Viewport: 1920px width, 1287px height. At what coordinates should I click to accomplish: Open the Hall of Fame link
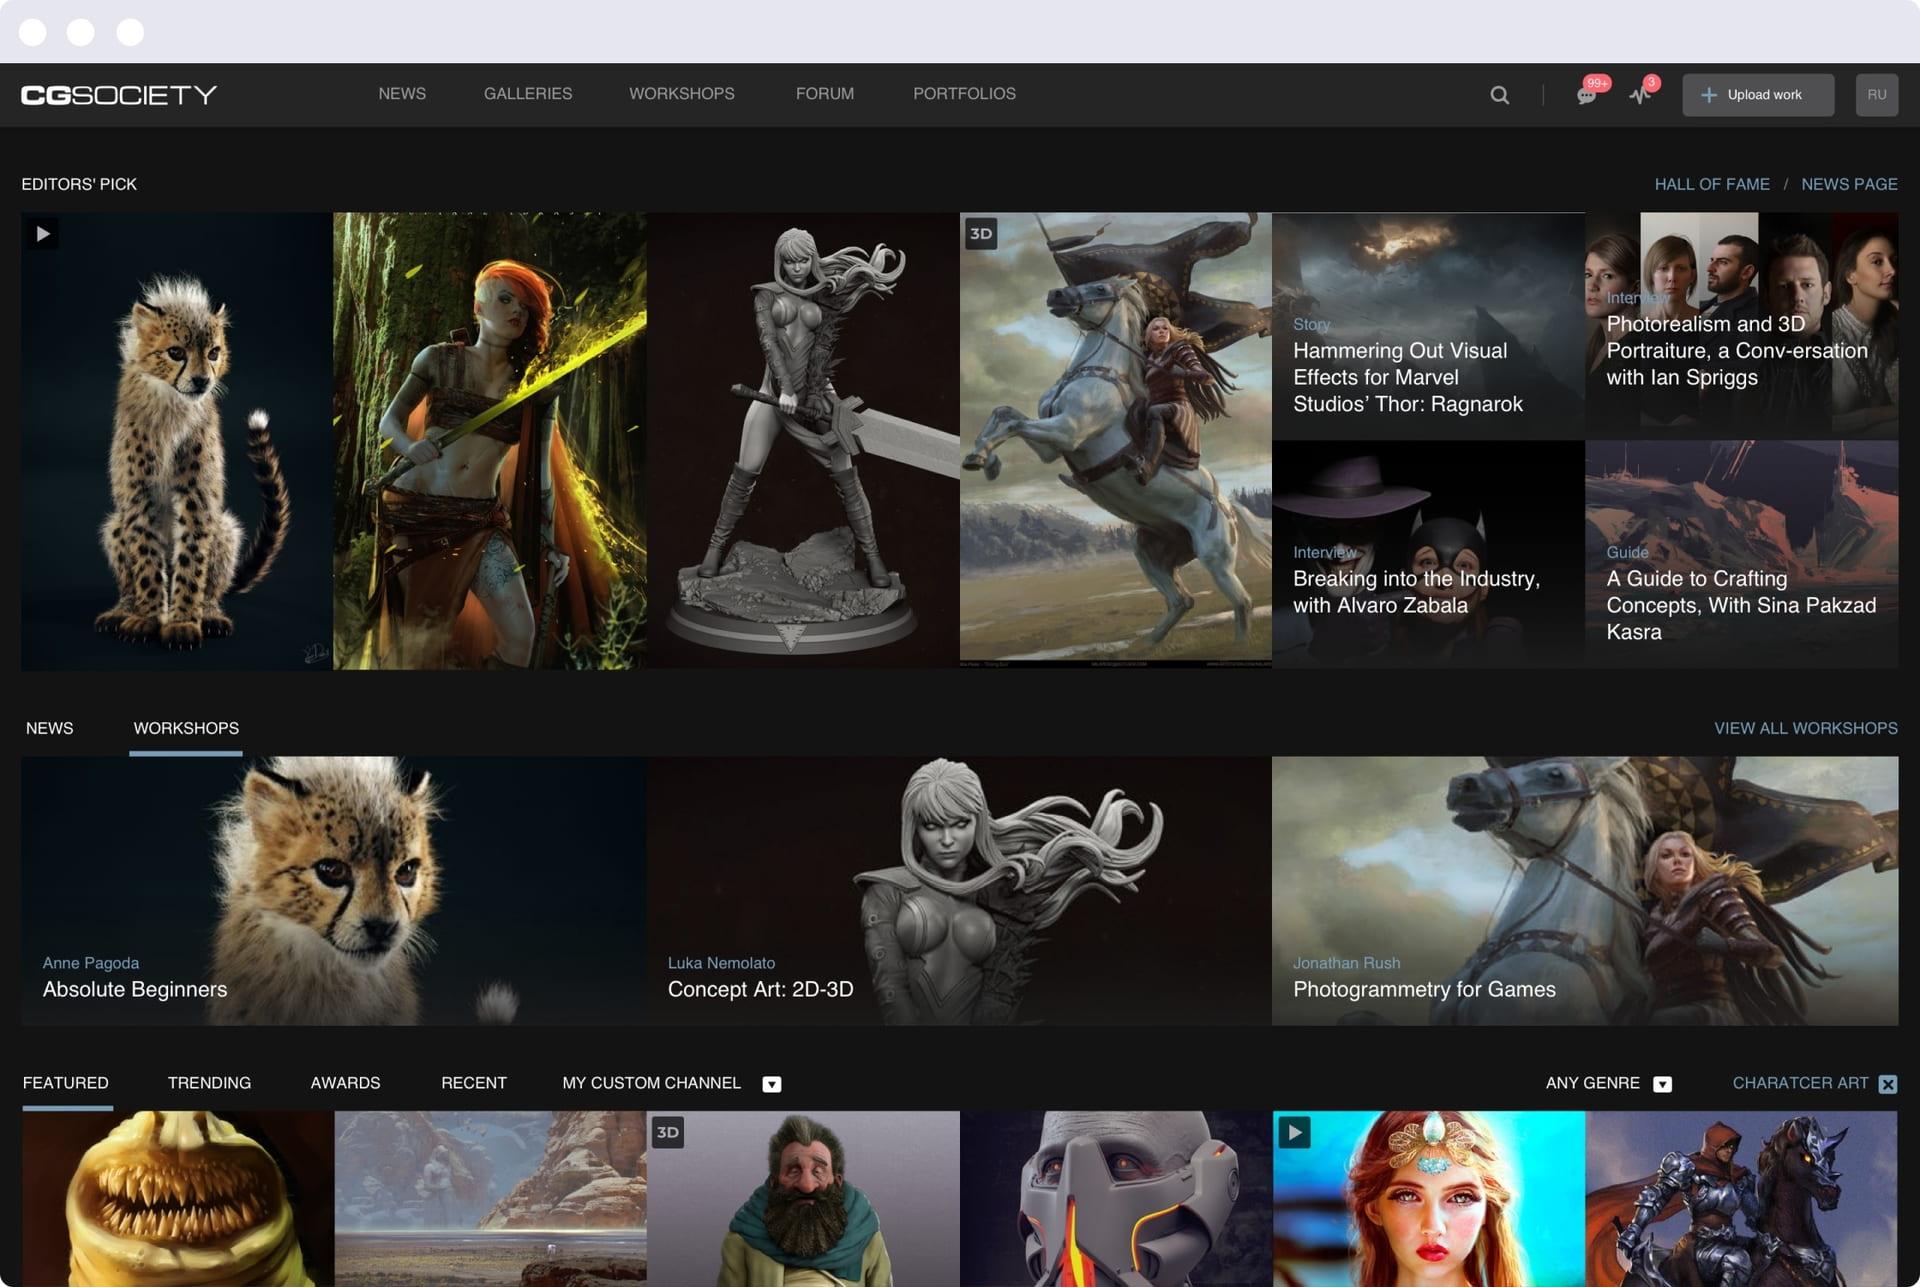(1712, 184)
